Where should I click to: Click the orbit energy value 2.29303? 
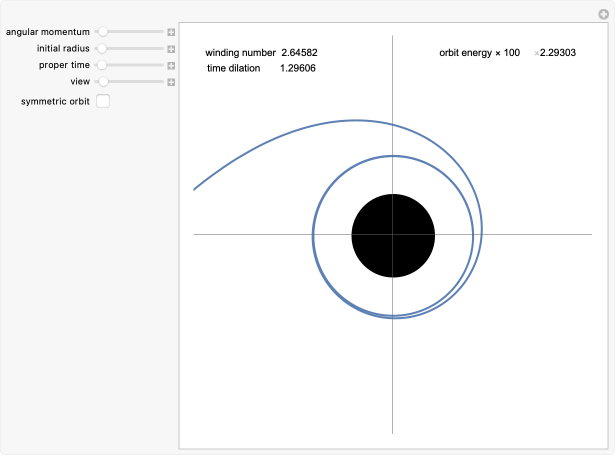click(x=558, y=52)
